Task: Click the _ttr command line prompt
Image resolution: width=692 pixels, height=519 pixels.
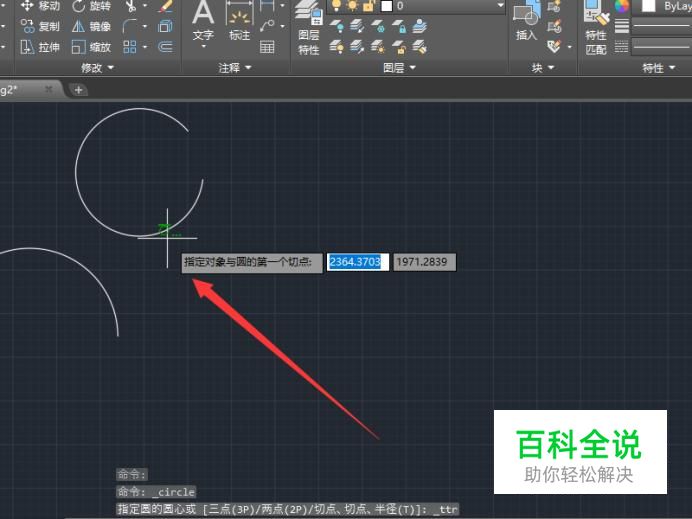Action: 287,509
